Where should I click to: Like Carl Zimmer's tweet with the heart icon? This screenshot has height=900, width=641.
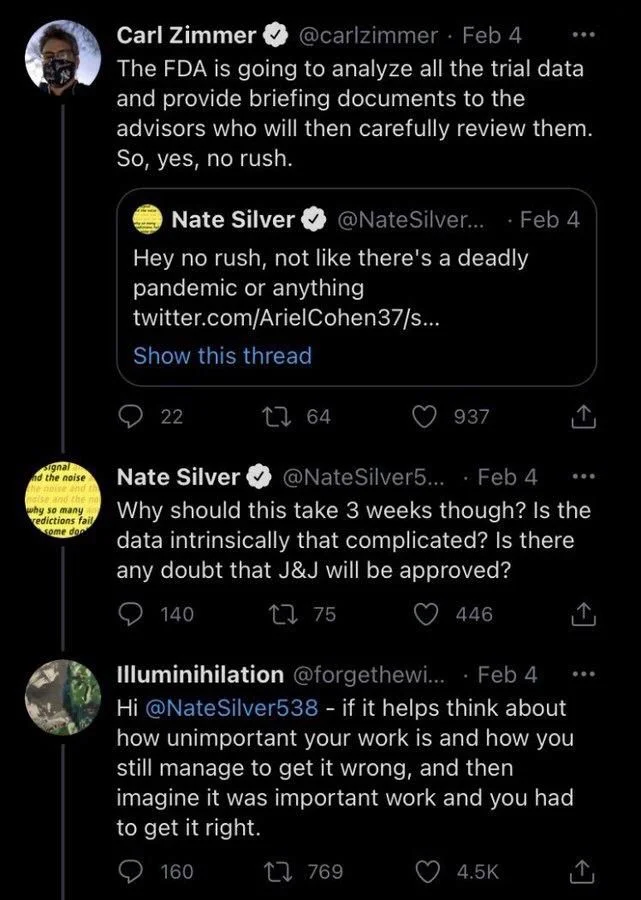click(x=426, y=417)
